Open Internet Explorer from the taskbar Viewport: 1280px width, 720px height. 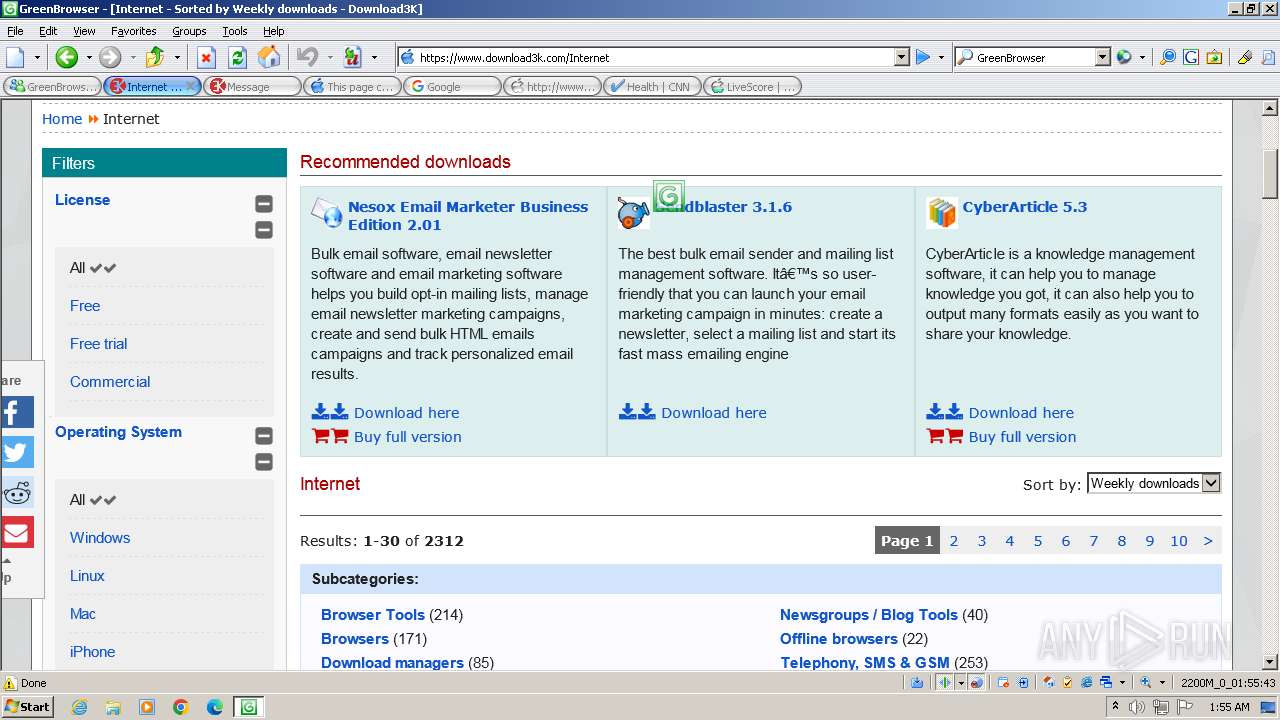pos(79,707)
